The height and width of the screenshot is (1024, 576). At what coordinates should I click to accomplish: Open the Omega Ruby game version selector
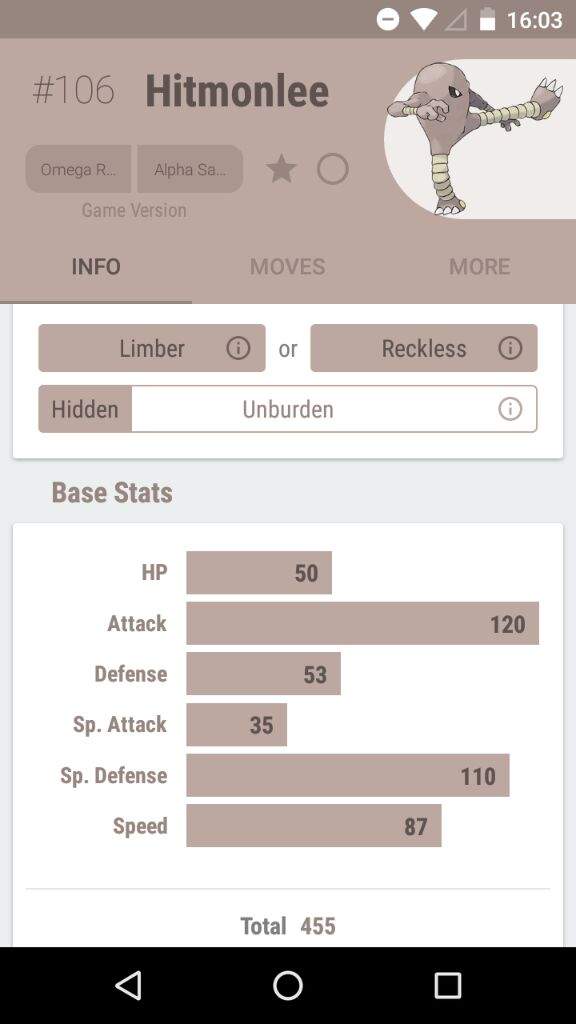tap(78, 169)
